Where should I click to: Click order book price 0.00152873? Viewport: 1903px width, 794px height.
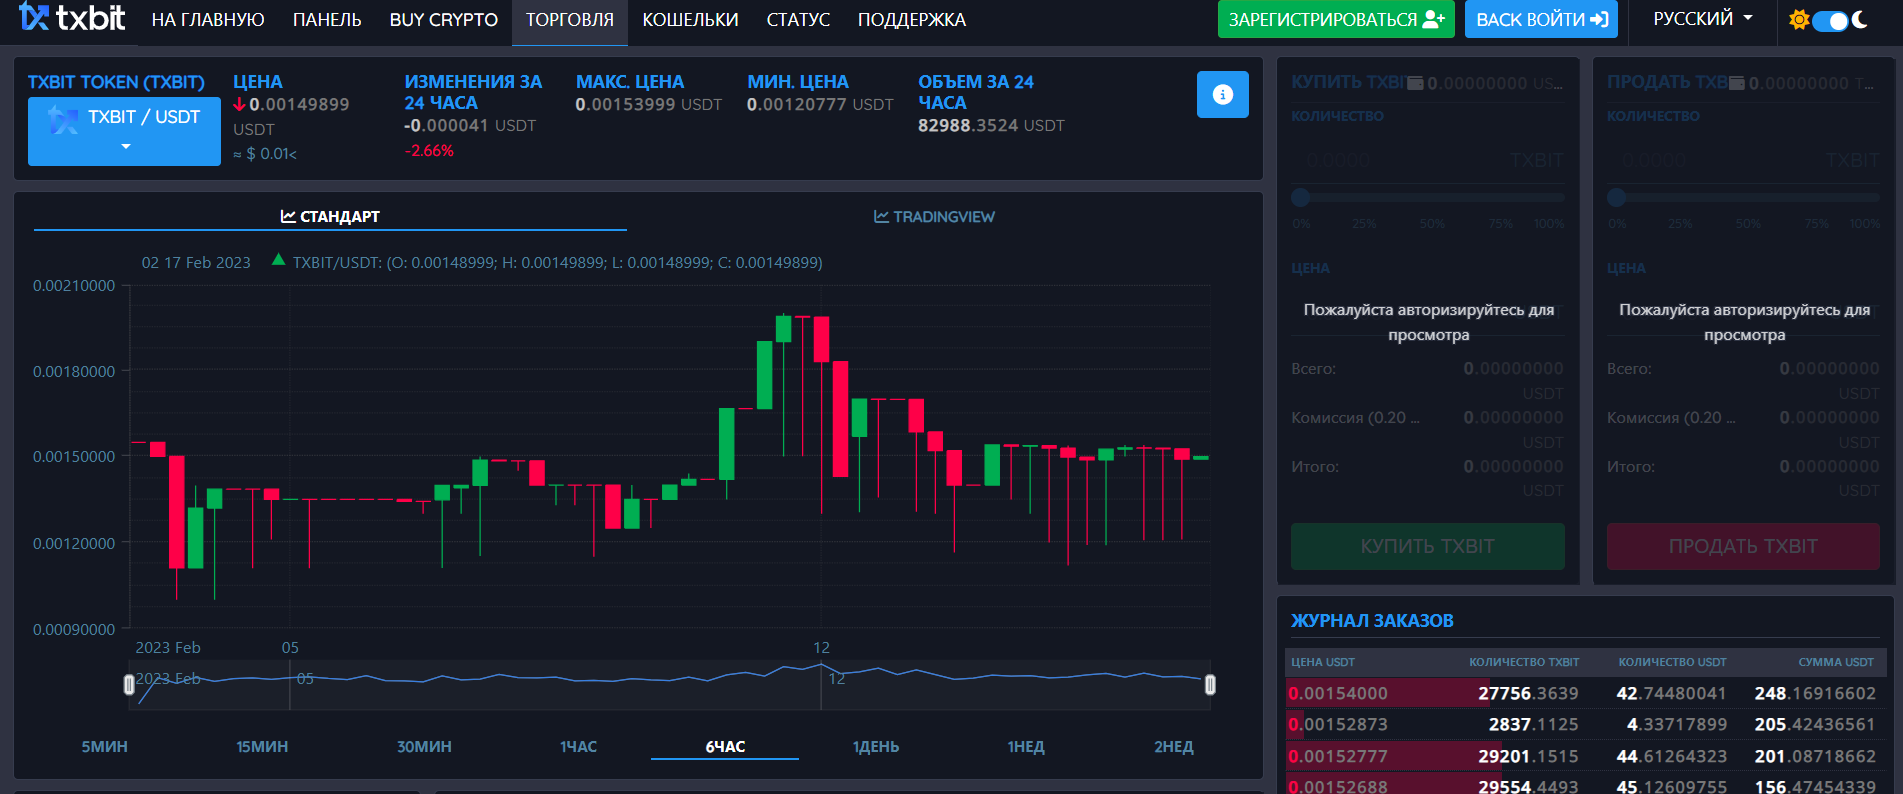tap(1338, 724)
